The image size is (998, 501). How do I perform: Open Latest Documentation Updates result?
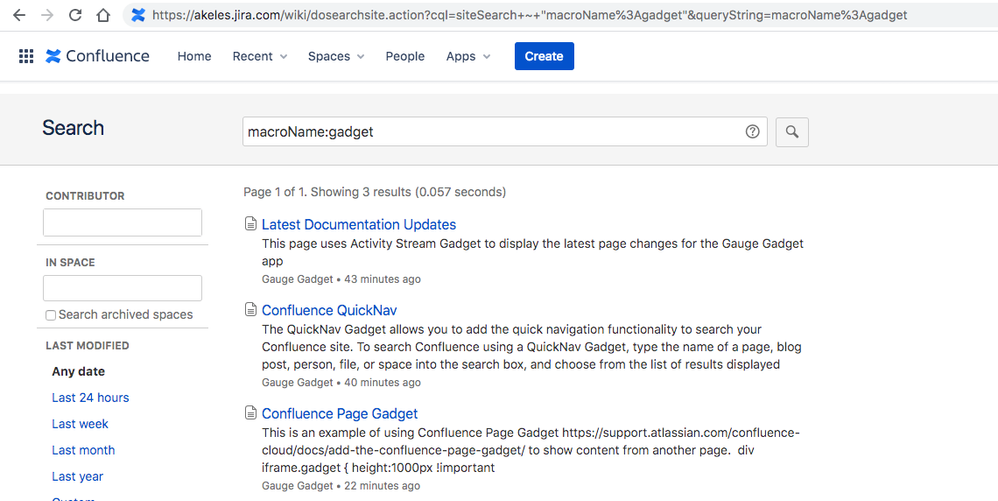(x=359, y=224)
